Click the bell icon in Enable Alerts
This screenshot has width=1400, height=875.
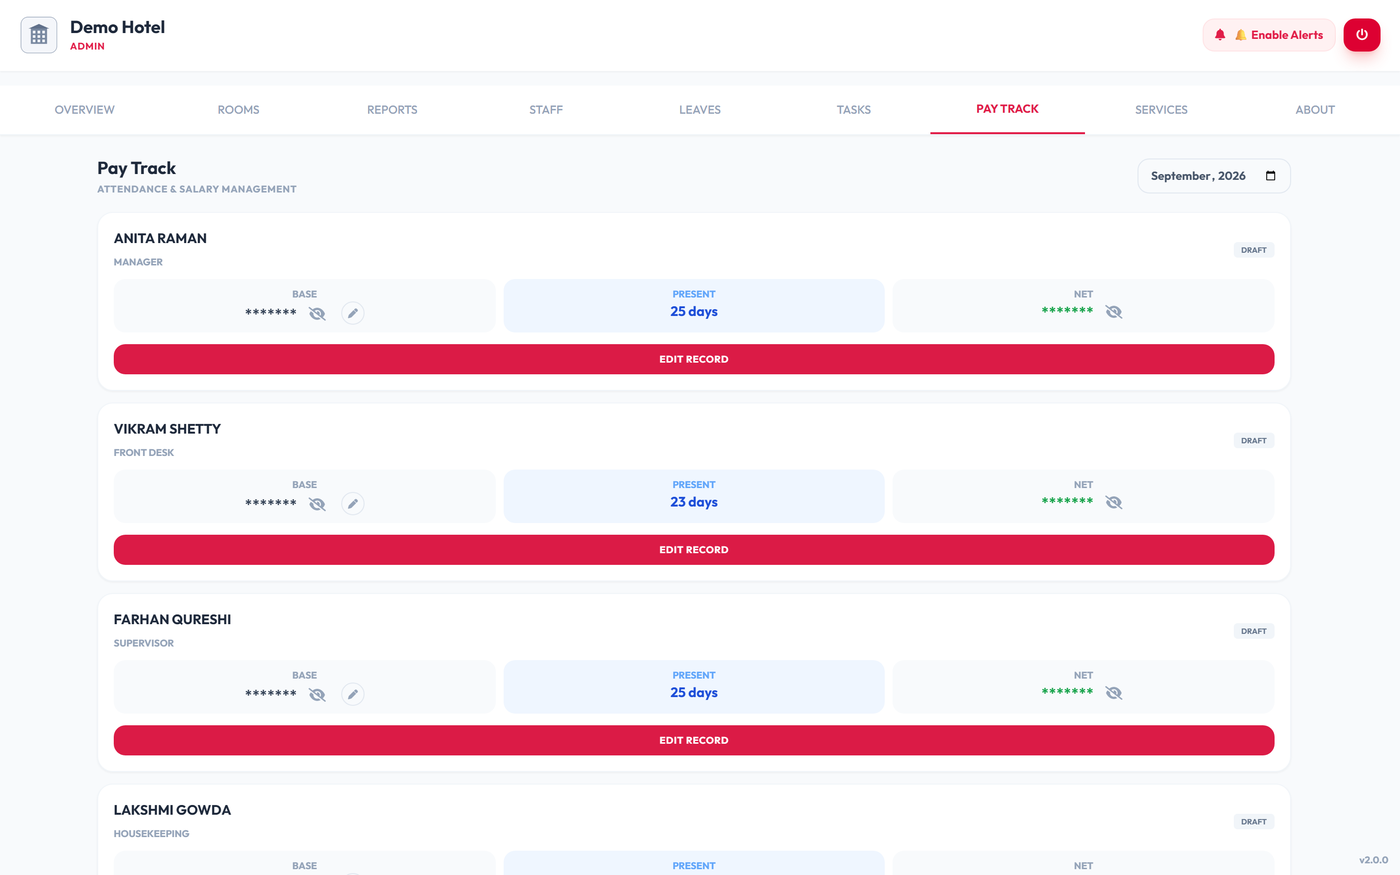pos(1220,35)
